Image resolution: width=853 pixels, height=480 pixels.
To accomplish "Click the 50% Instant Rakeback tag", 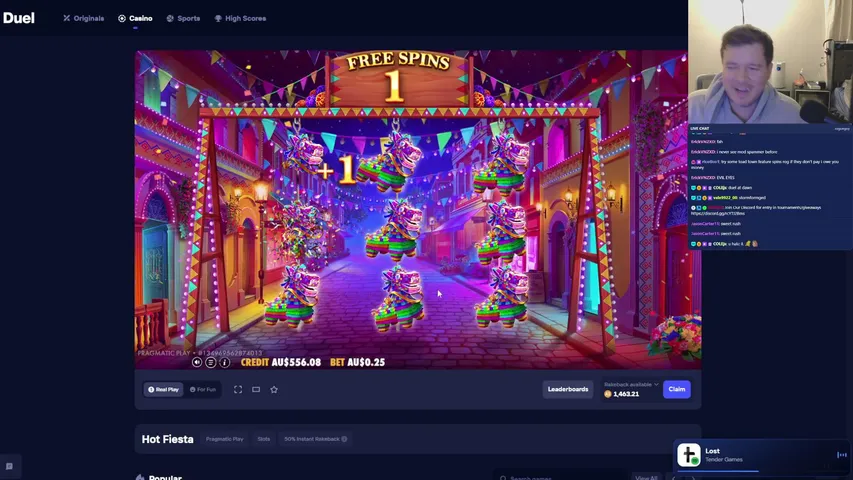I will tap(315, 439).
